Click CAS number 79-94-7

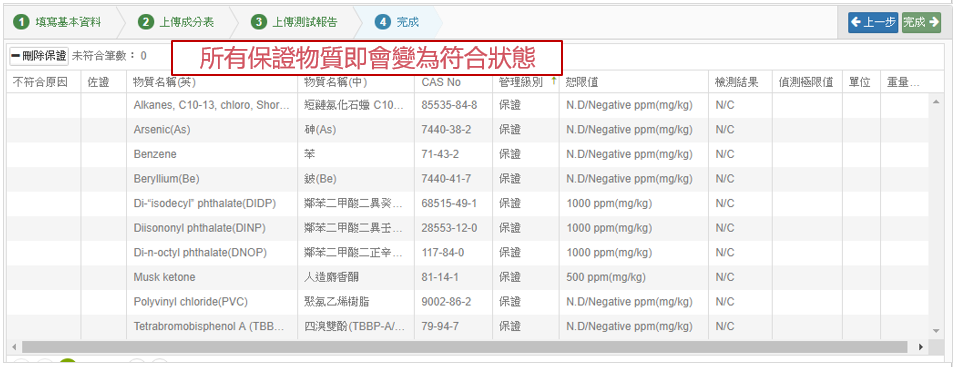(x=439, y=327)
